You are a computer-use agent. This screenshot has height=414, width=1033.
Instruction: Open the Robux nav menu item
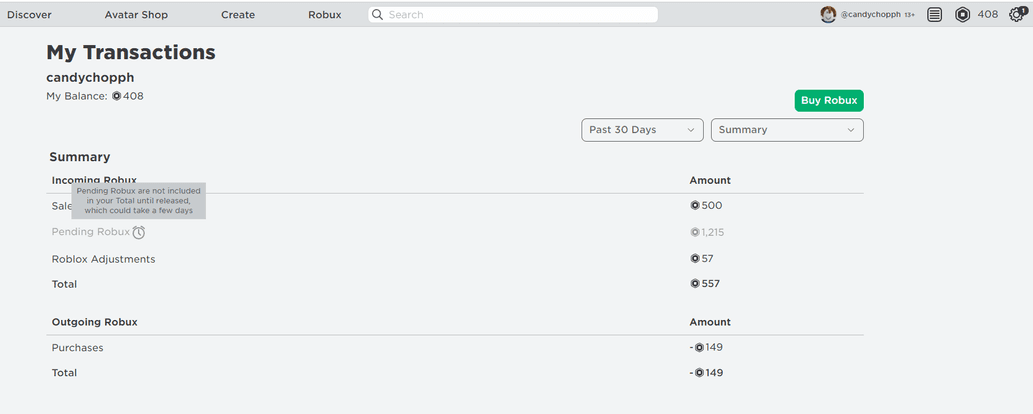(x=324, y=15)
